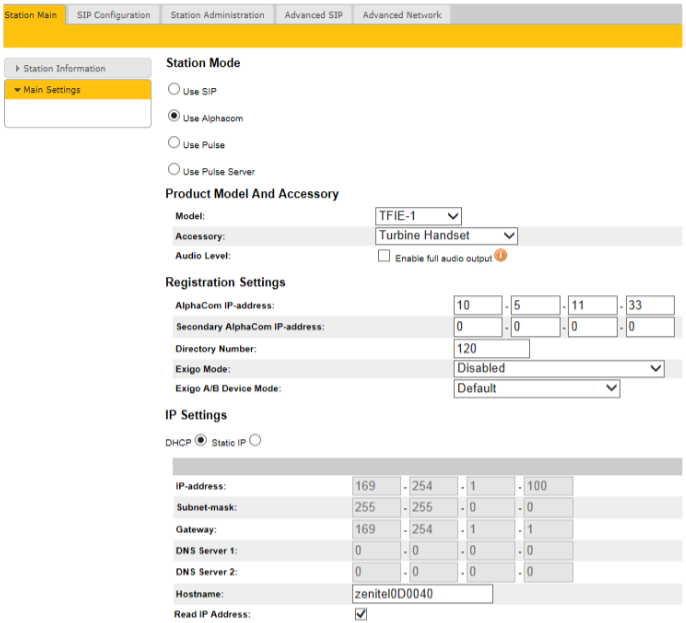The height and width of the screenshot is (623, 686).
Task: Expand the Exigo Mode dropdown
Action: click(x=558, y=368)
